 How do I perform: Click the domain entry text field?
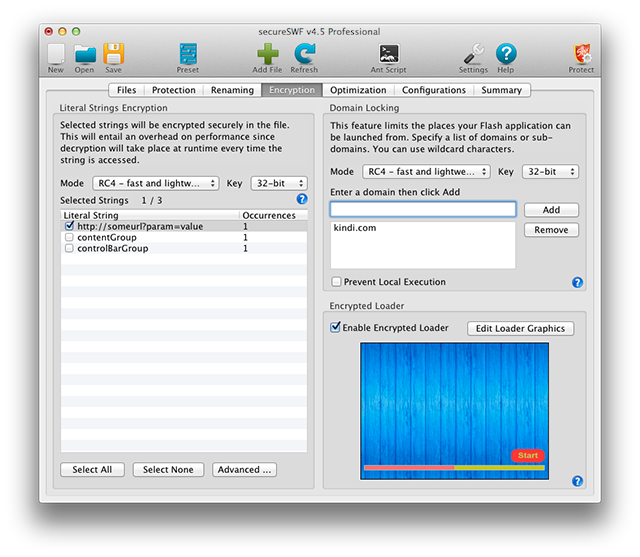[423, 210]
